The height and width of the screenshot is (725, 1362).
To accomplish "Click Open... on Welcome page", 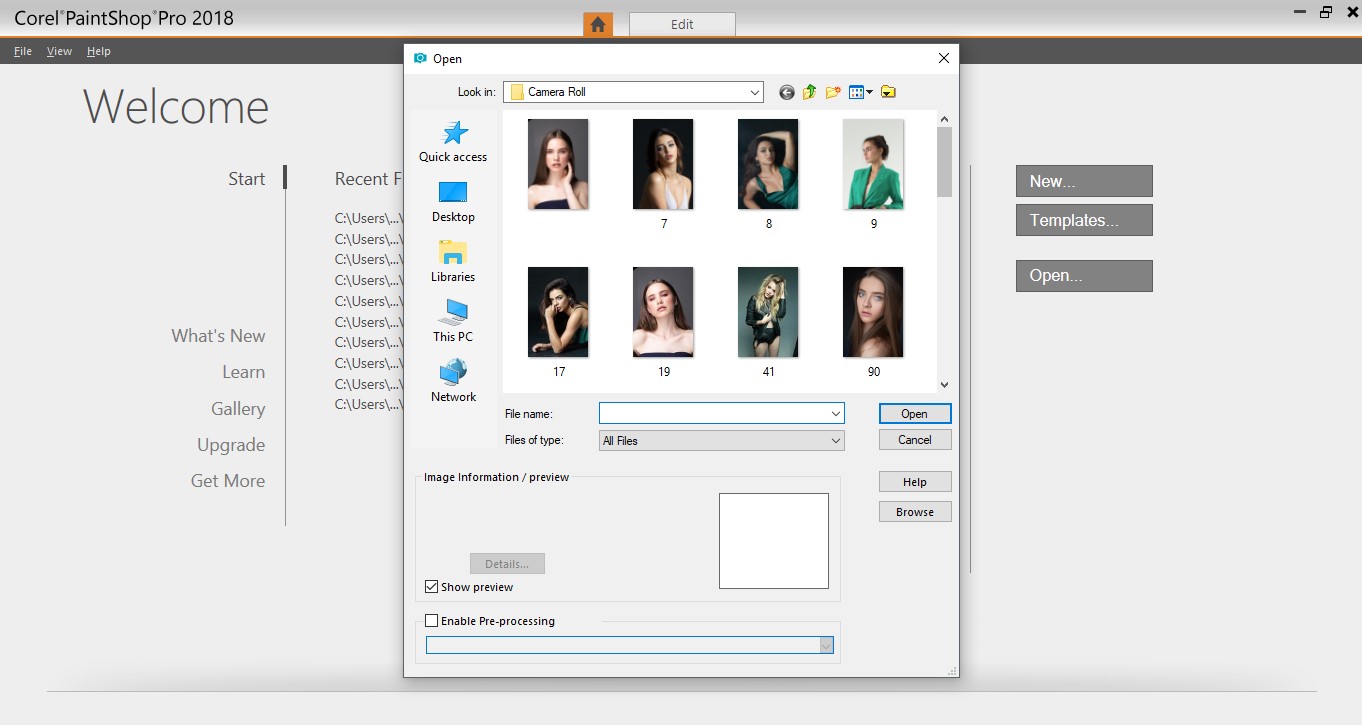I will 1084,276.
